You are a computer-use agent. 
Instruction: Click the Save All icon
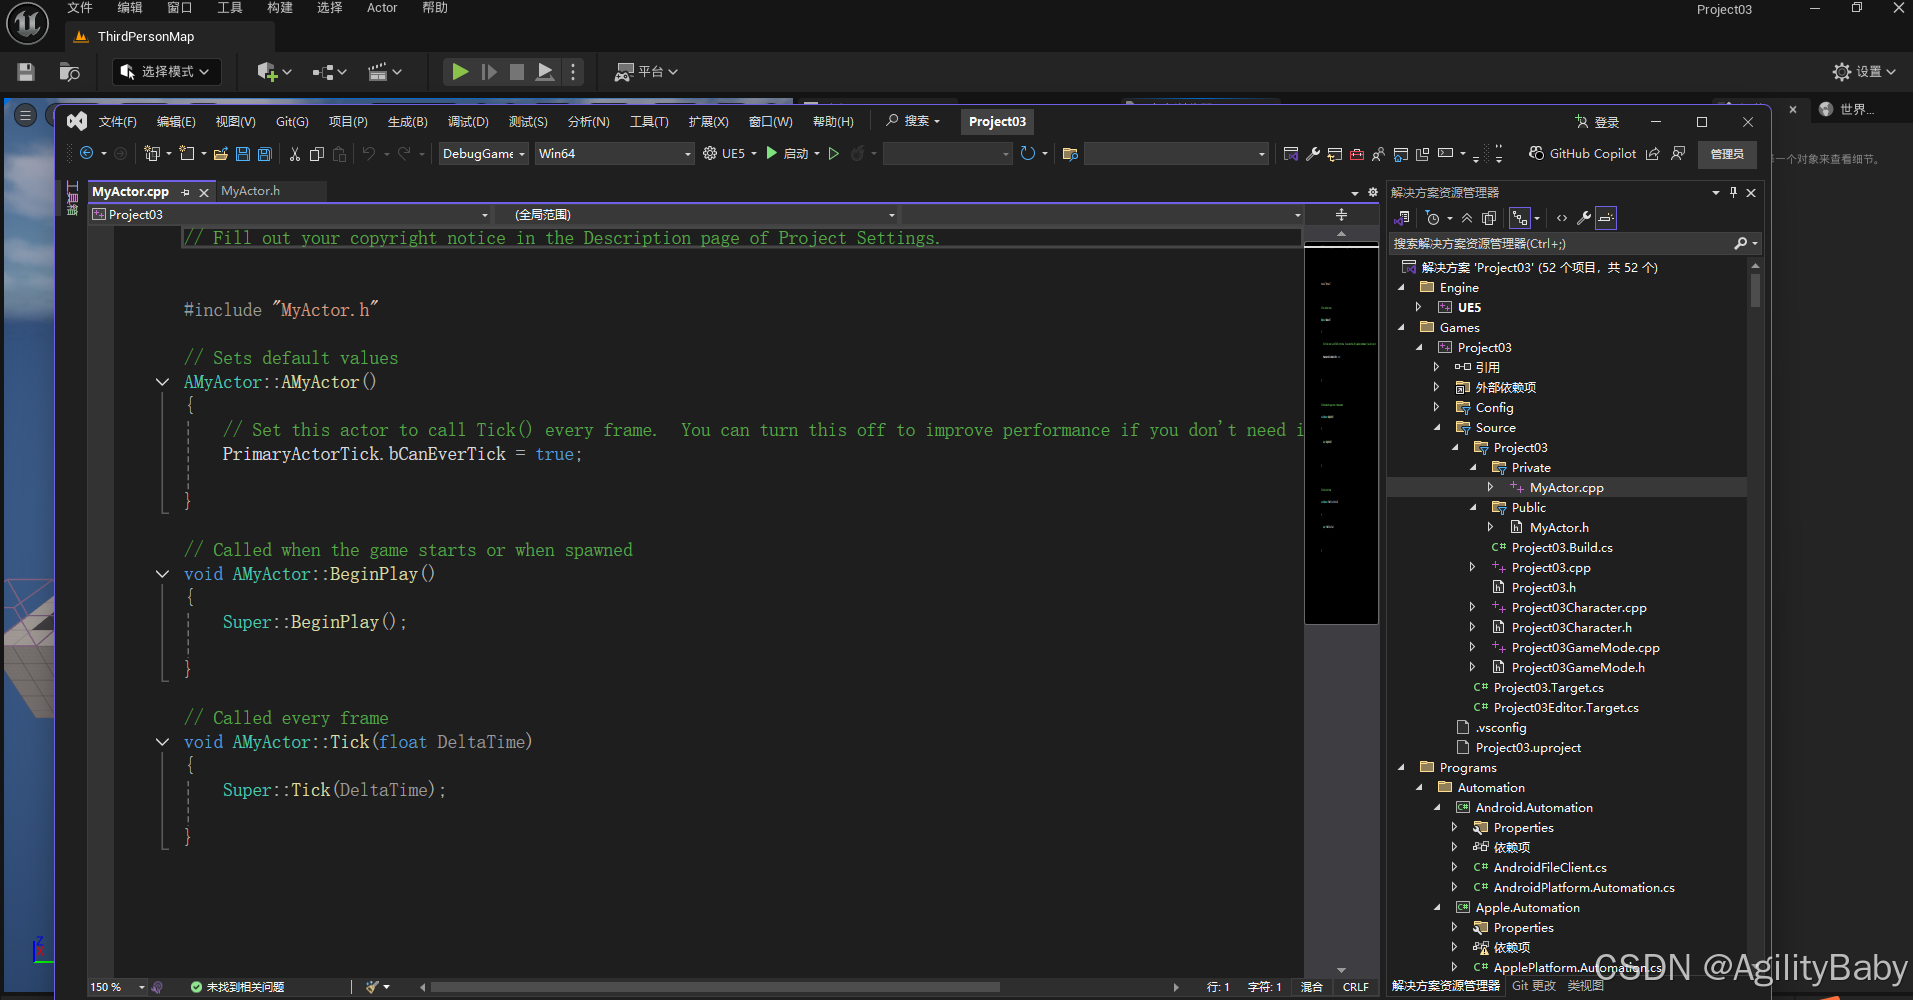click(265, 154)
